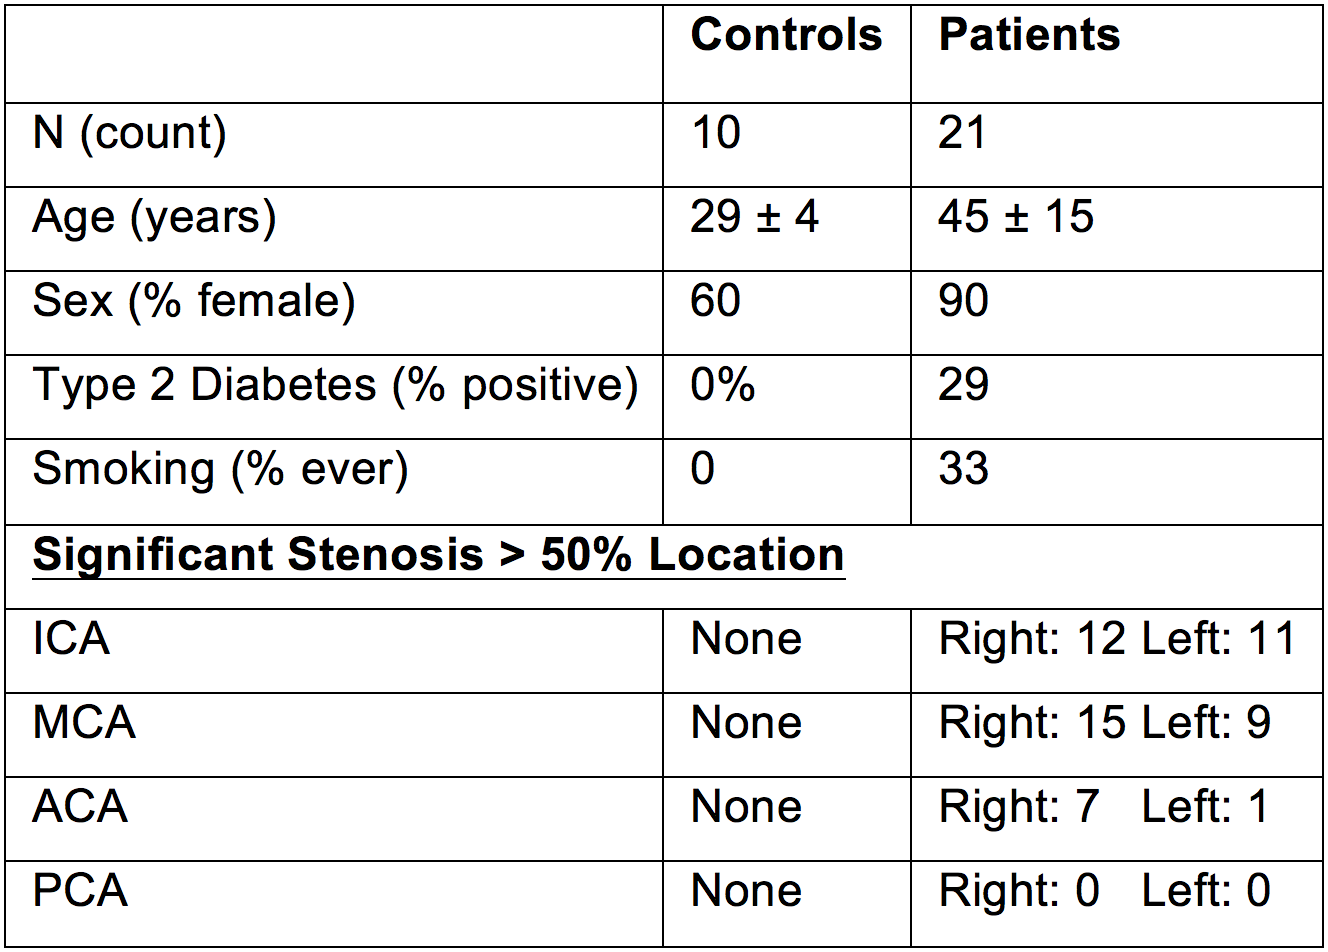The width and height of the screenshot is (1328, 952).
Task: Select the ACA row label
Action: click(80, 808)
